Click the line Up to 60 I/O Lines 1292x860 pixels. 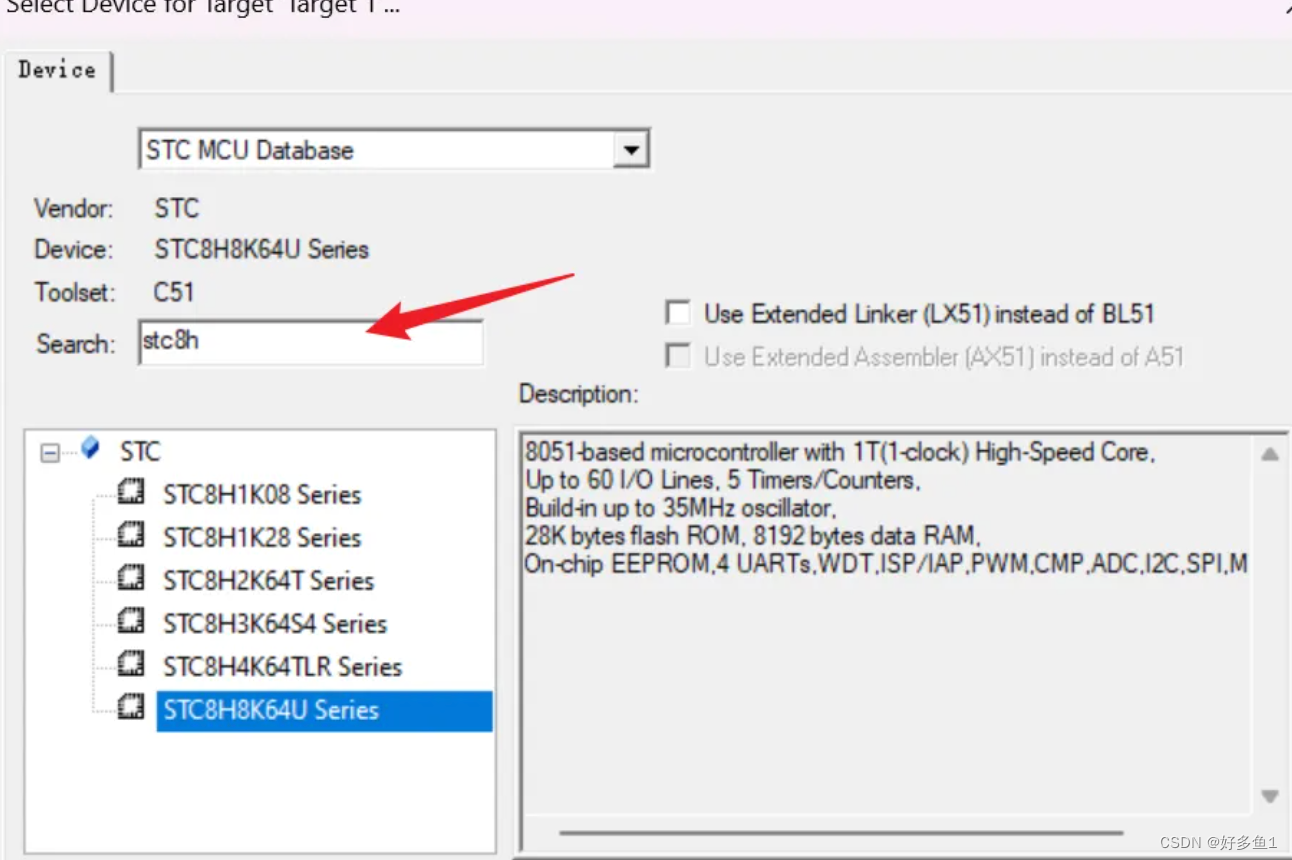722,480
